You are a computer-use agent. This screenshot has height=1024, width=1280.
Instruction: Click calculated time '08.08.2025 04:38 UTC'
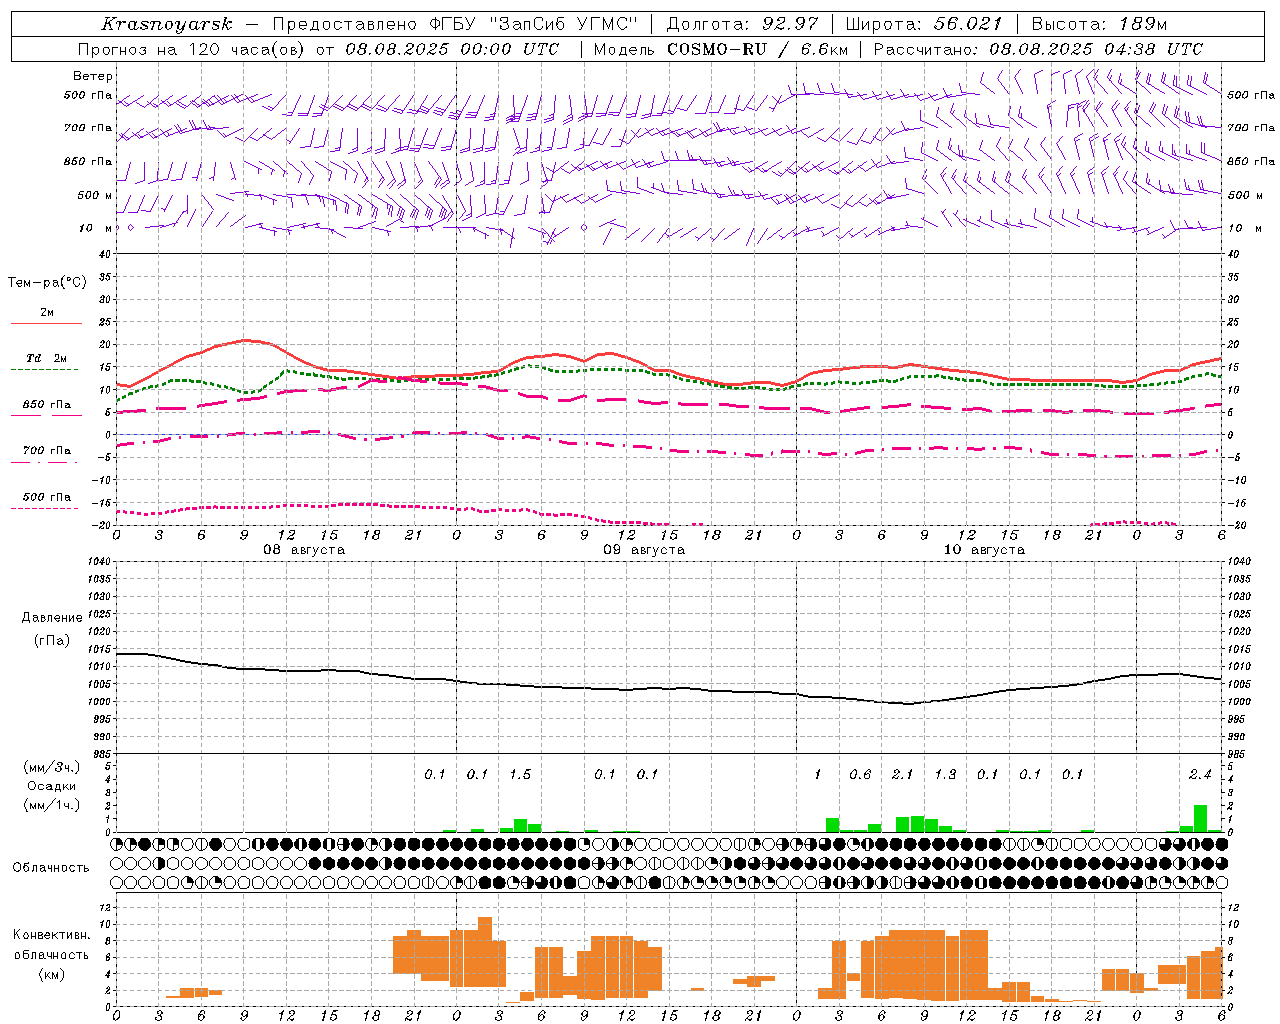pyautogui.click(x=1096, y=49)
